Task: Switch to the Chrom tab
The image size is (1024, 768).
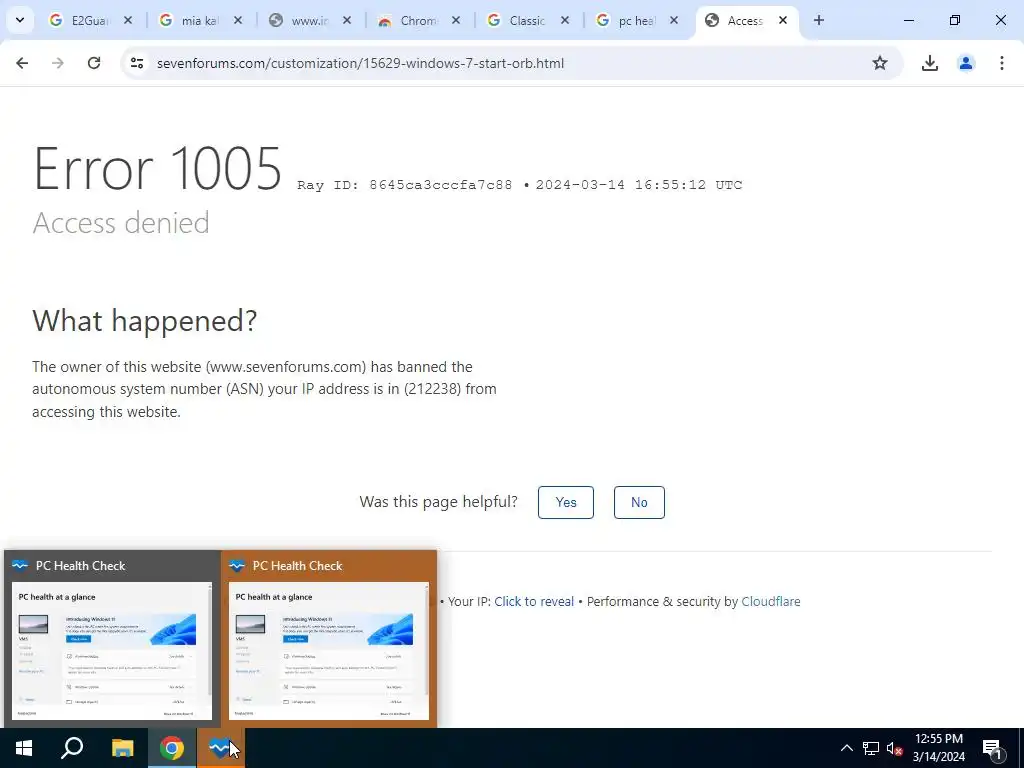Action: pos(416,21)
